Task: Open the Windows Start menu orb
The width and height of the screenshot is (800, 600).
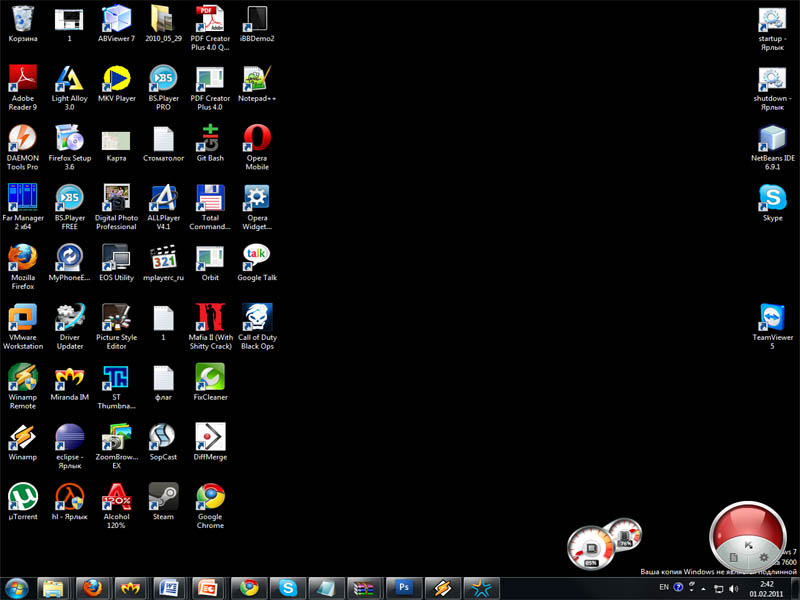Action: (x=17, y=588)
